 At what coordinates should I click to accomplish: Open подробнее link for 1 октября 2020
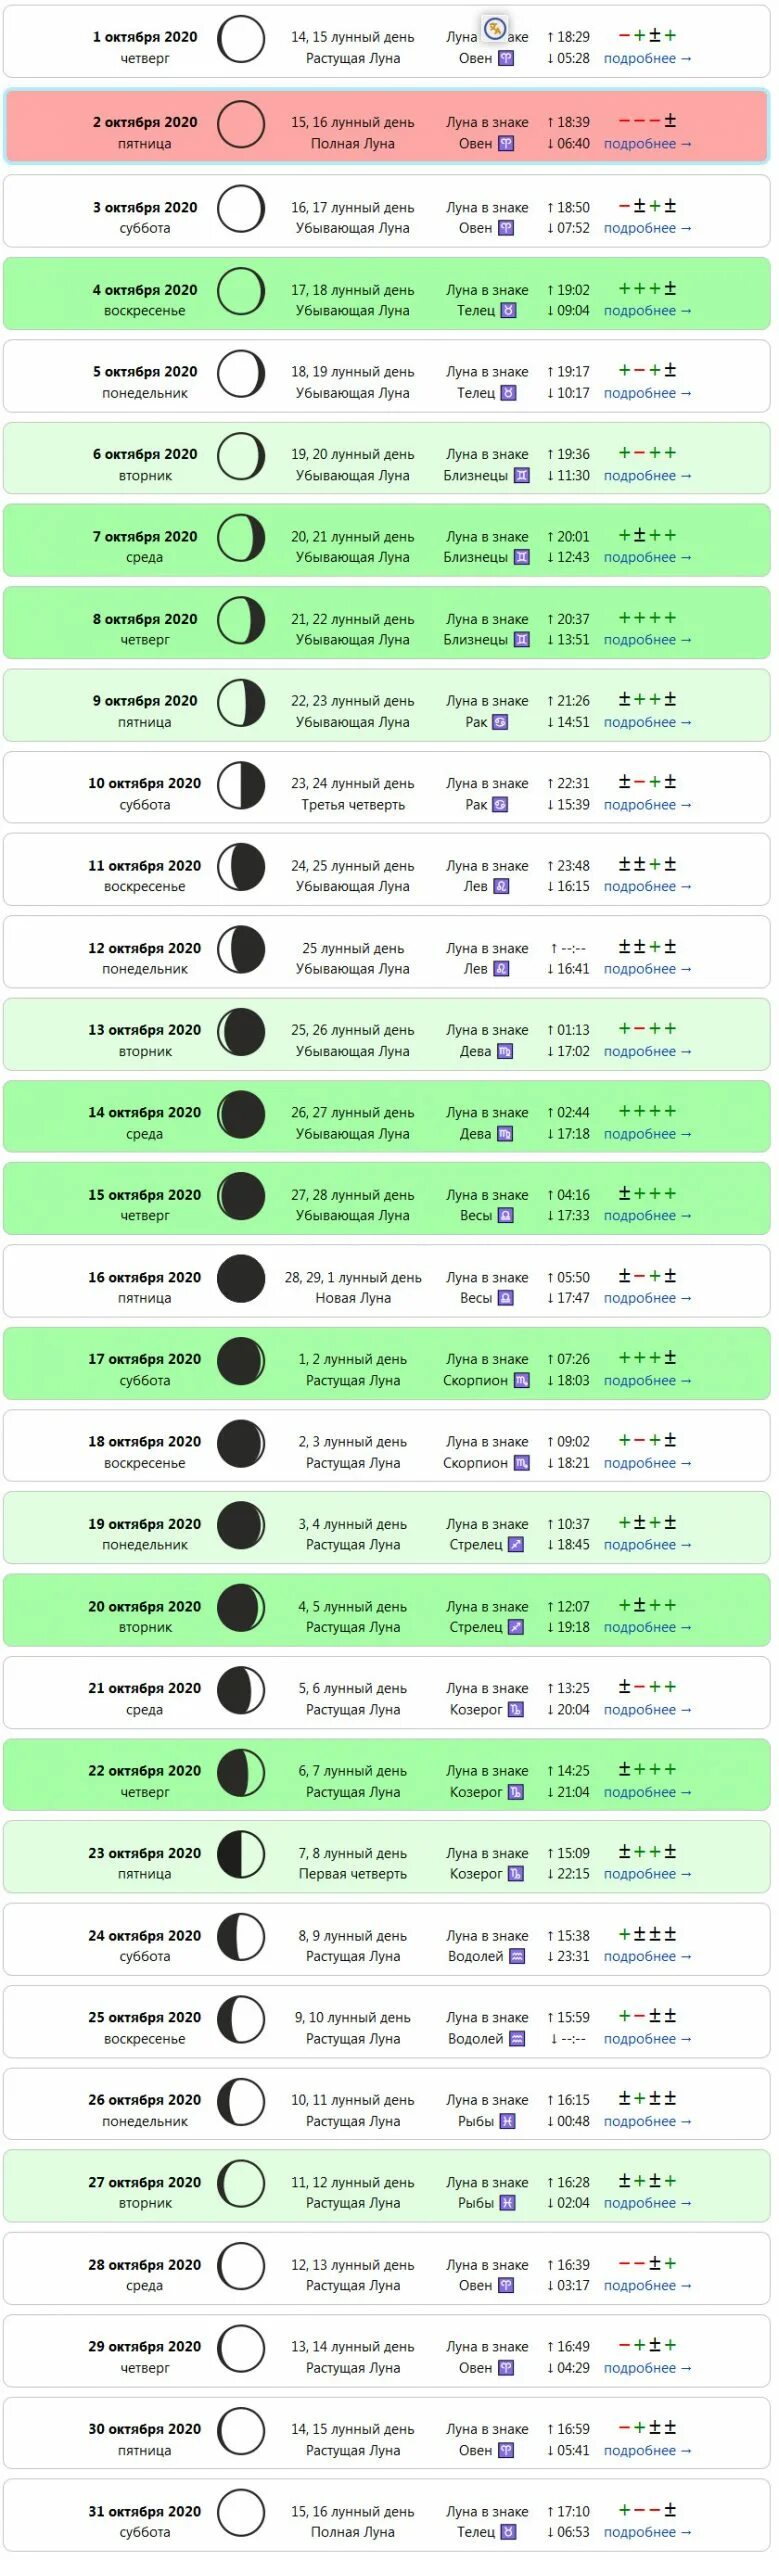point(647,59)
